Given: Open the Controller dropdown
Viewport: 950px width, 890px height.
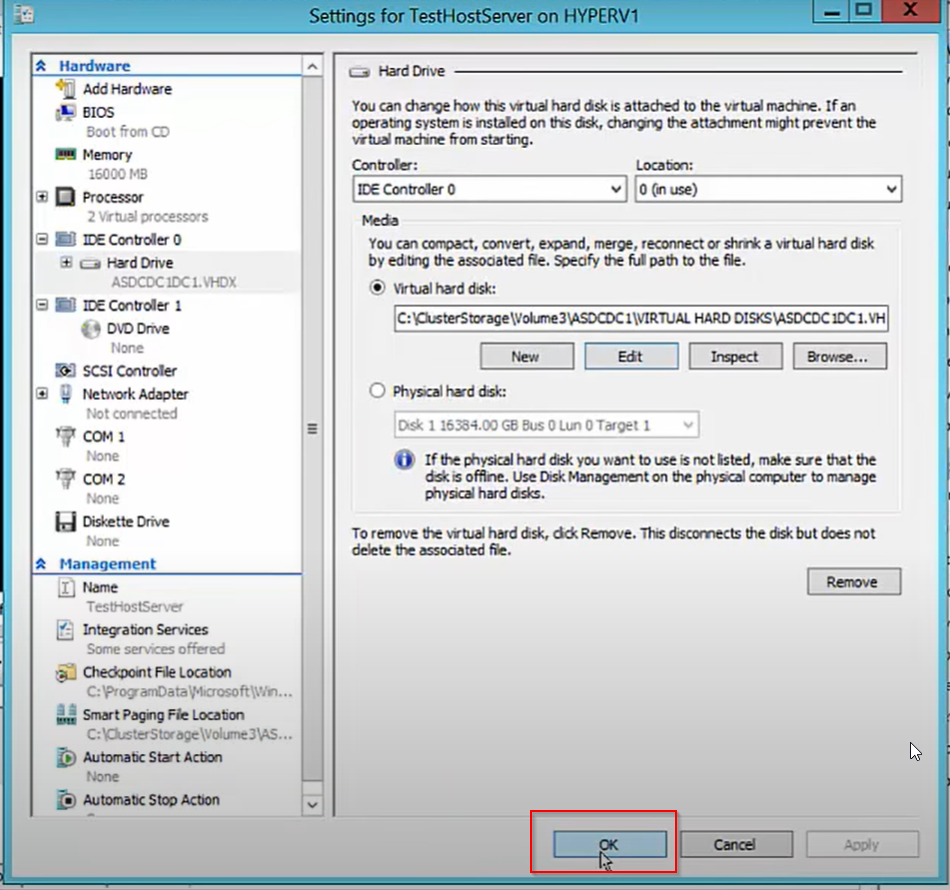Looking at the screenshot, I should (489, 189).
